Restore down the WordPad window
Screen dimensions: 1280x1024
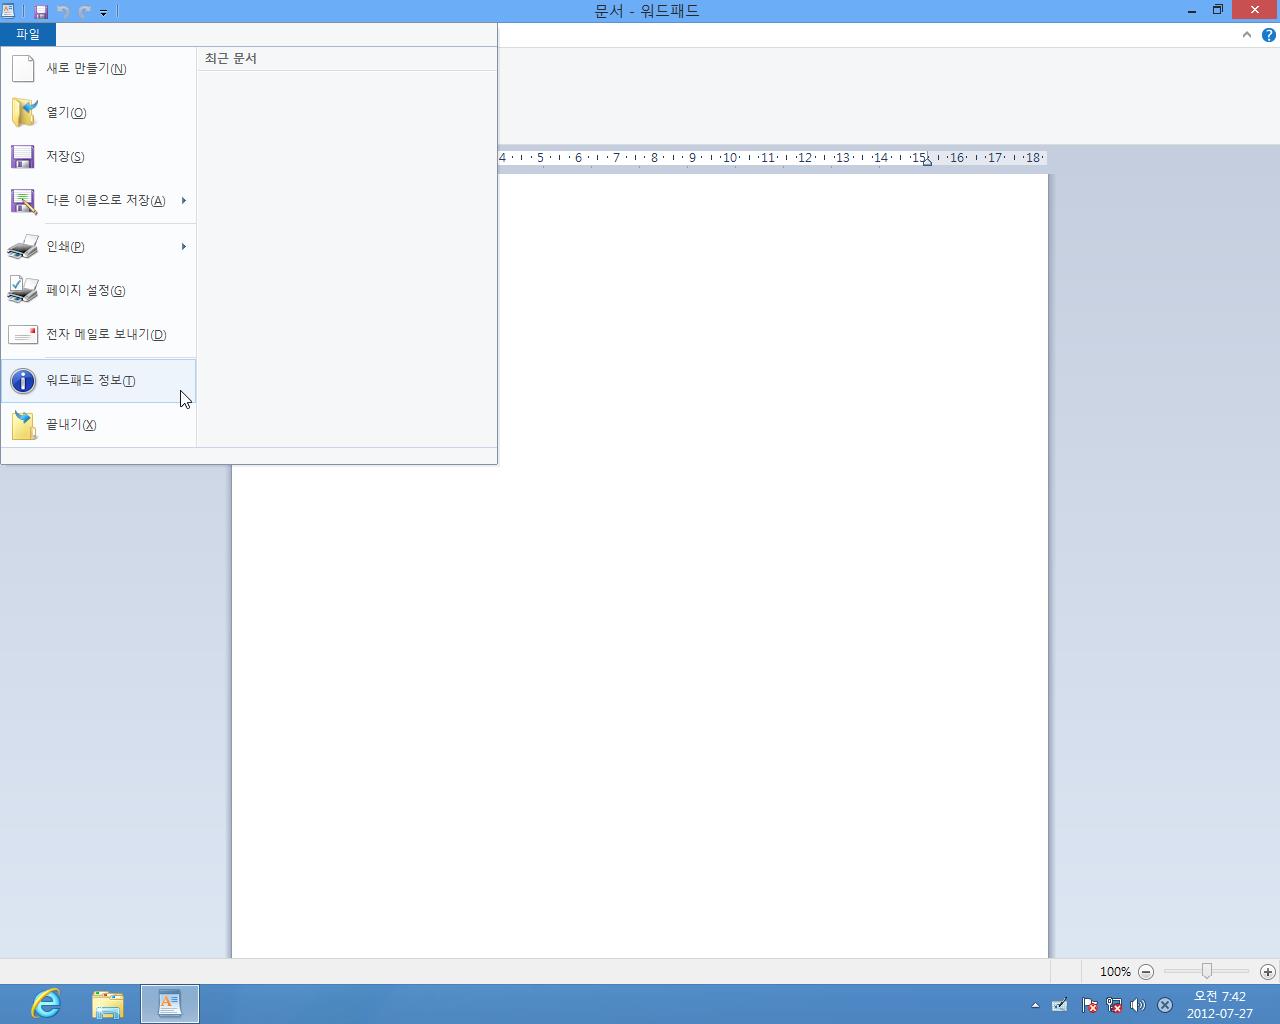tap(1218, 11)
